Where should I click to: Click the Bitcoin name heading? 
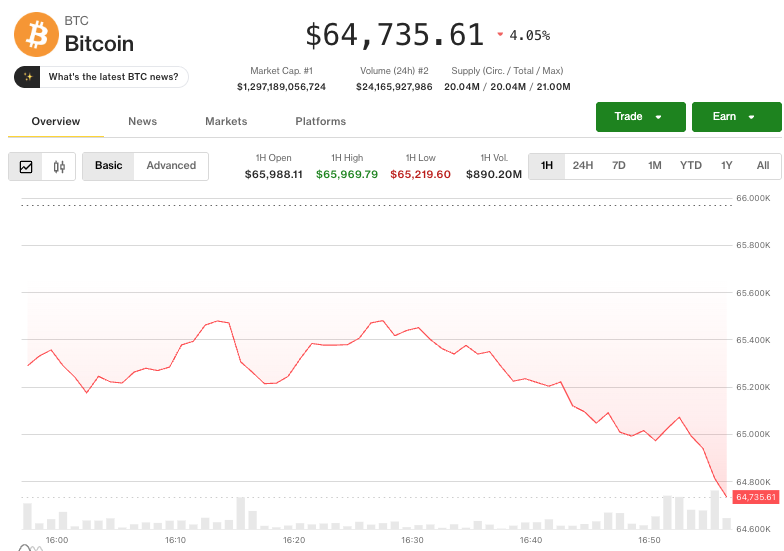99,44
